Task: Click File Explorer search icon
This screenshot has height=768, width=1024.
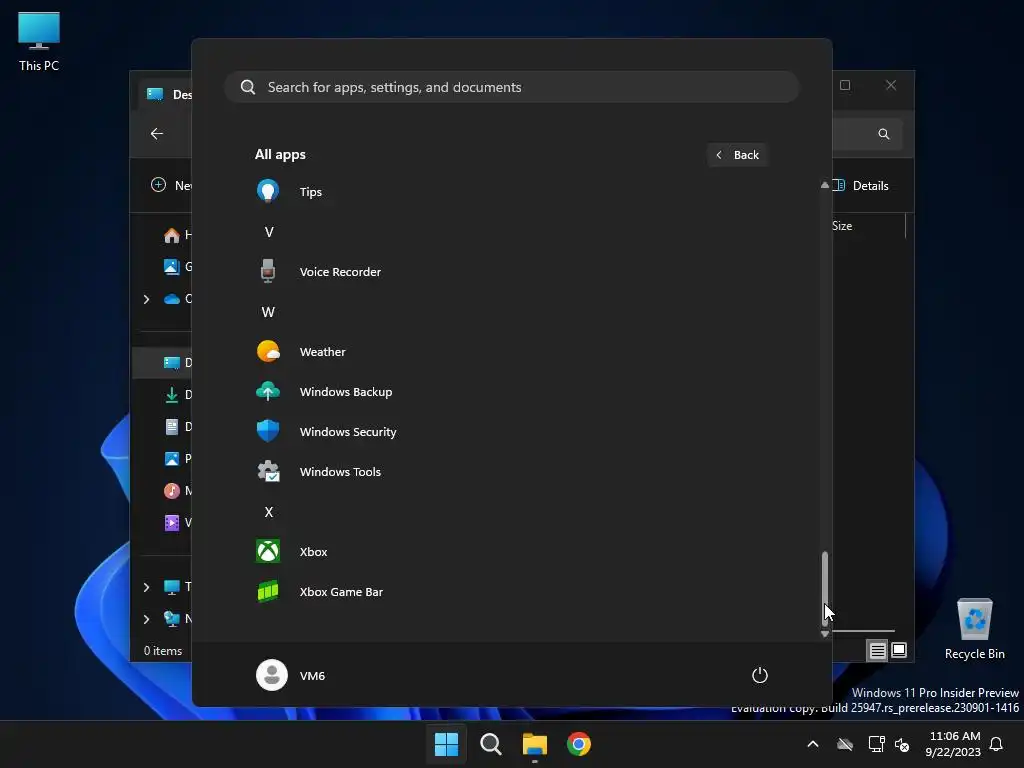Action: pyautogui.click(x=884, y=134)
